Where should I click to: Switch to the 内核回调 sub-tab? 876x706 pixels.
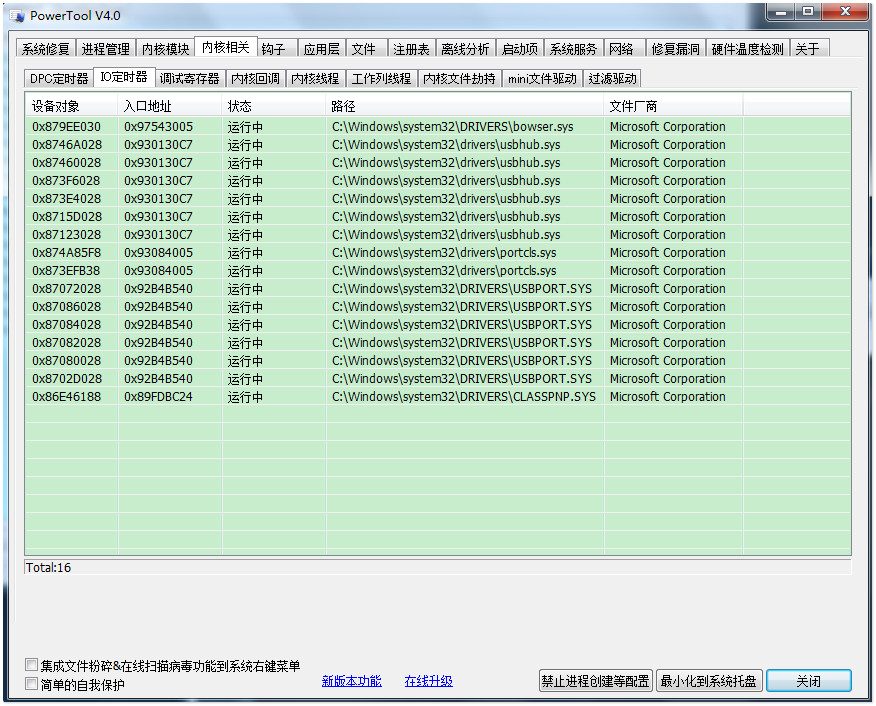click(255, 78)
